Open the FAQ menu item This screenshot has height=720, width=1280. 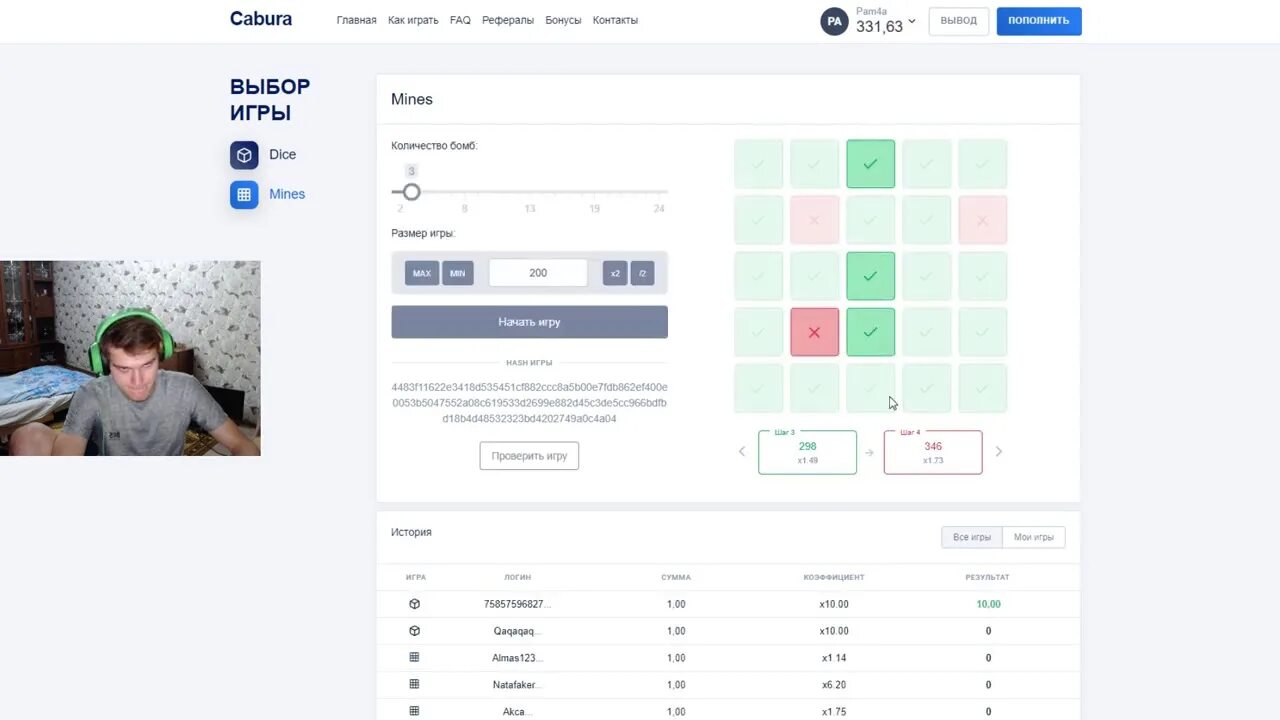coord(460,20)
